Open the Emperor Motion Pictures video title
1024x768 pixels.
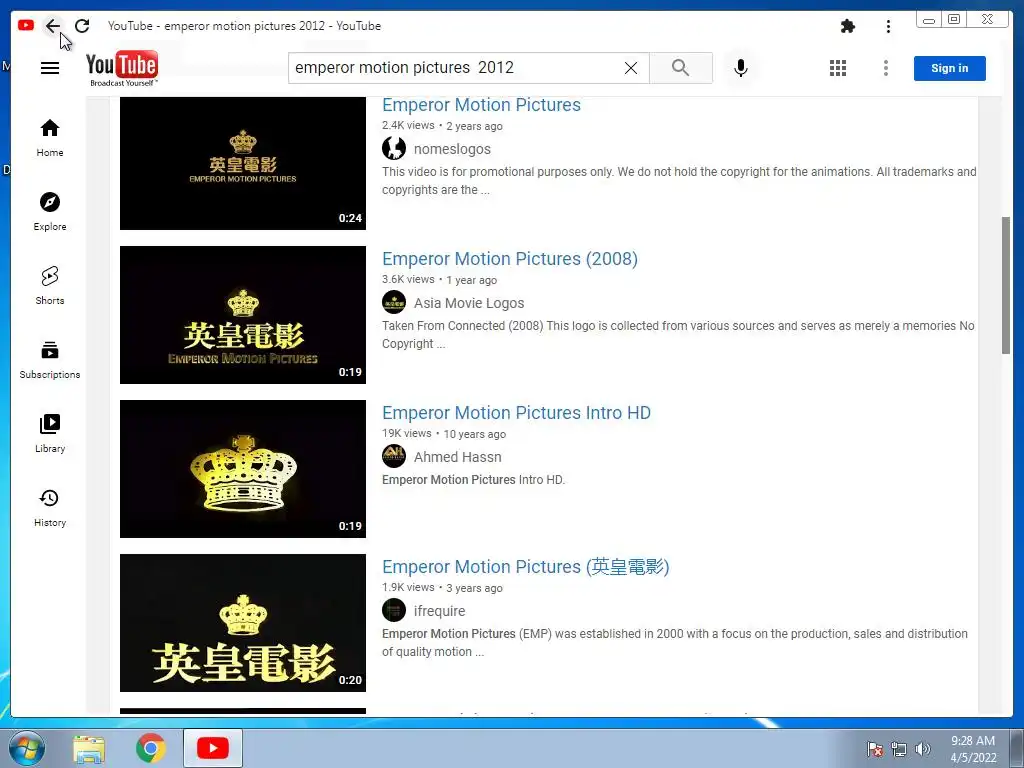(481, 105)
